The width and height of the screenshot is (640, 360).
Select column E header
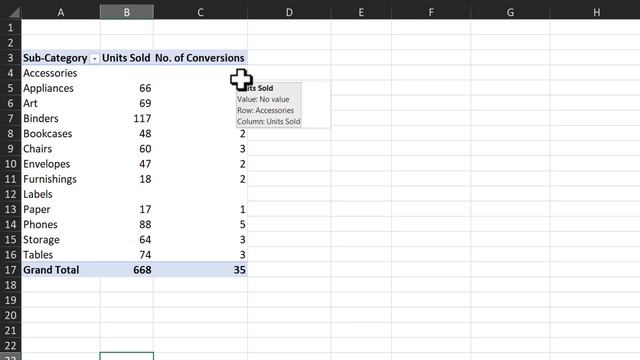click(361, 12)
